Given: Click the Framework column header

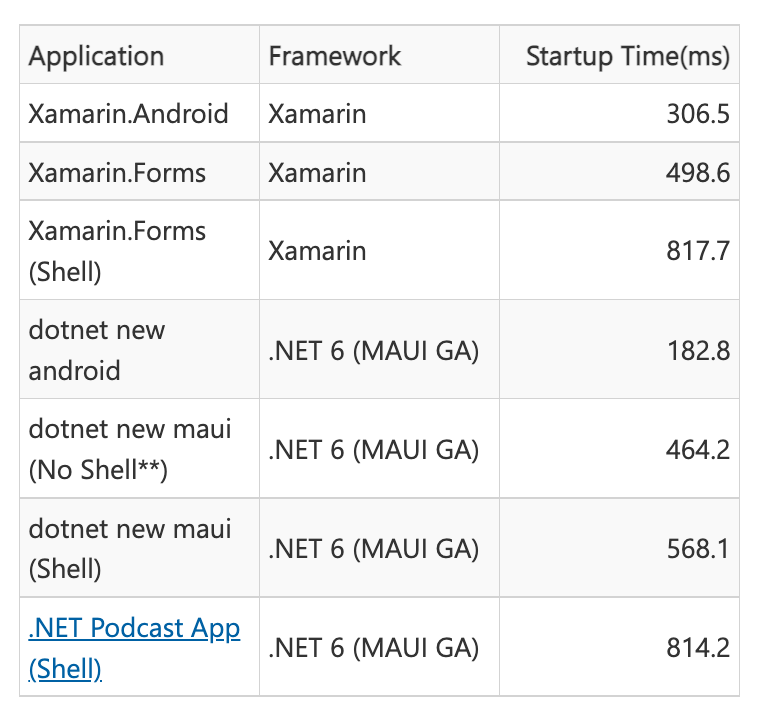Looking at the screenshot, I should click(x=335, y=56).
